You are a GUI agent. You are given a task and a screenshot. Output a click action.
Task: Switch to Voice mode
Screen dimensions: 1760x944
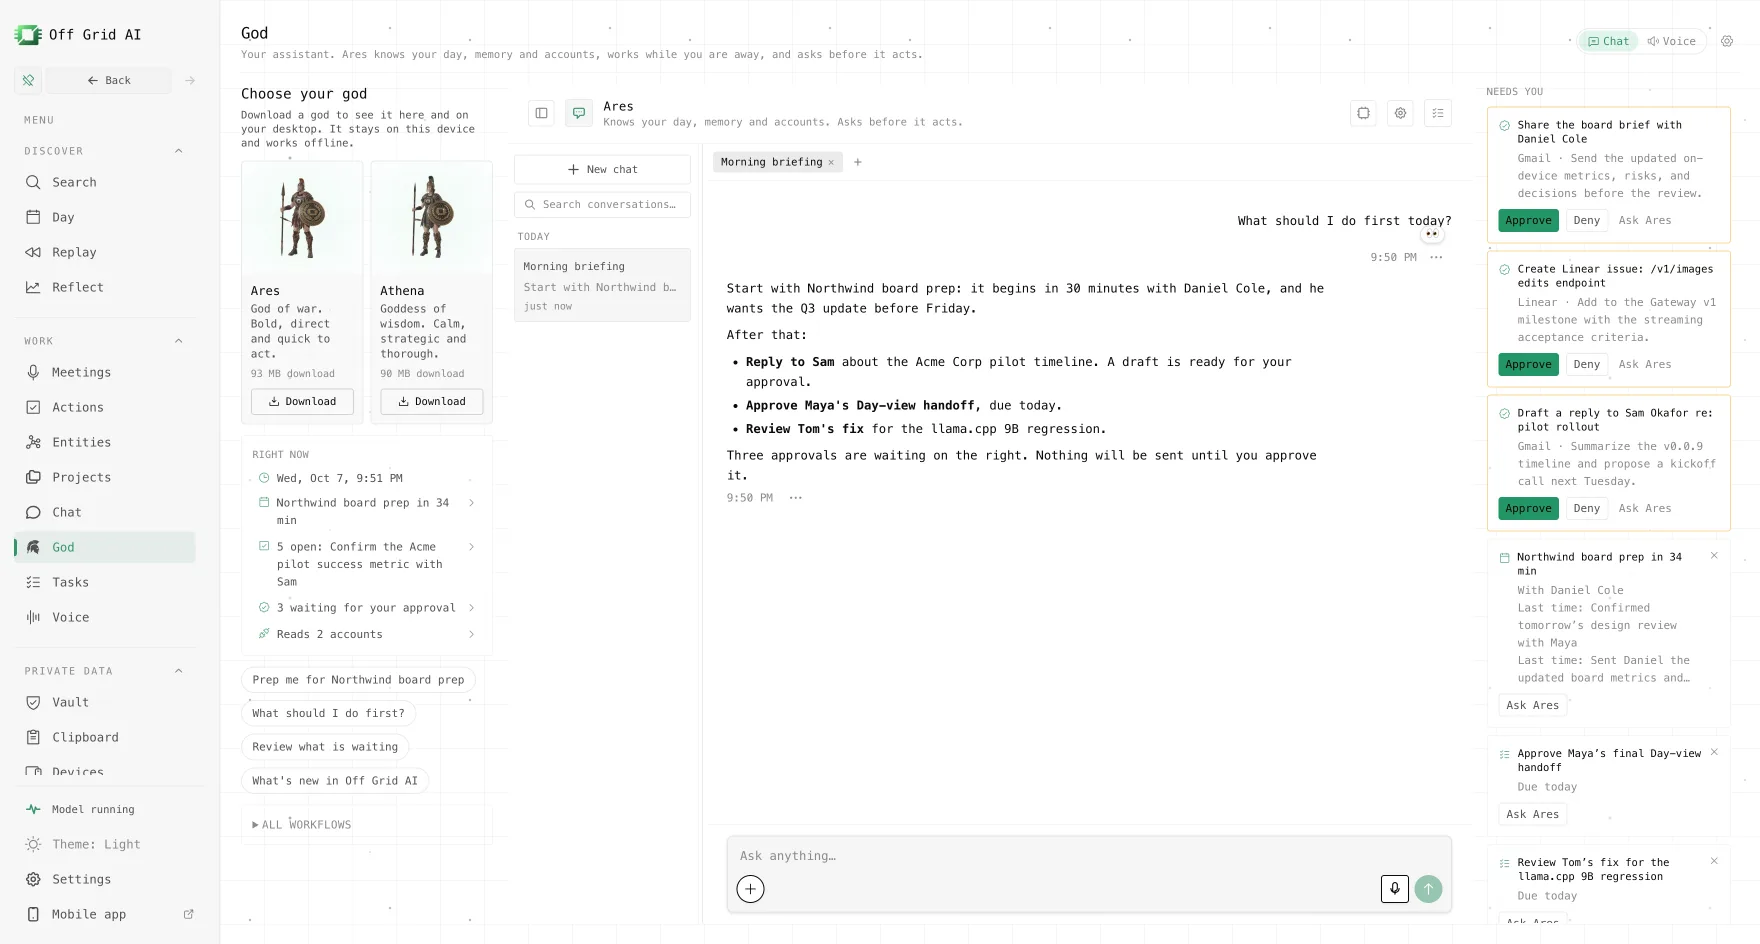tap(1672, 41)
